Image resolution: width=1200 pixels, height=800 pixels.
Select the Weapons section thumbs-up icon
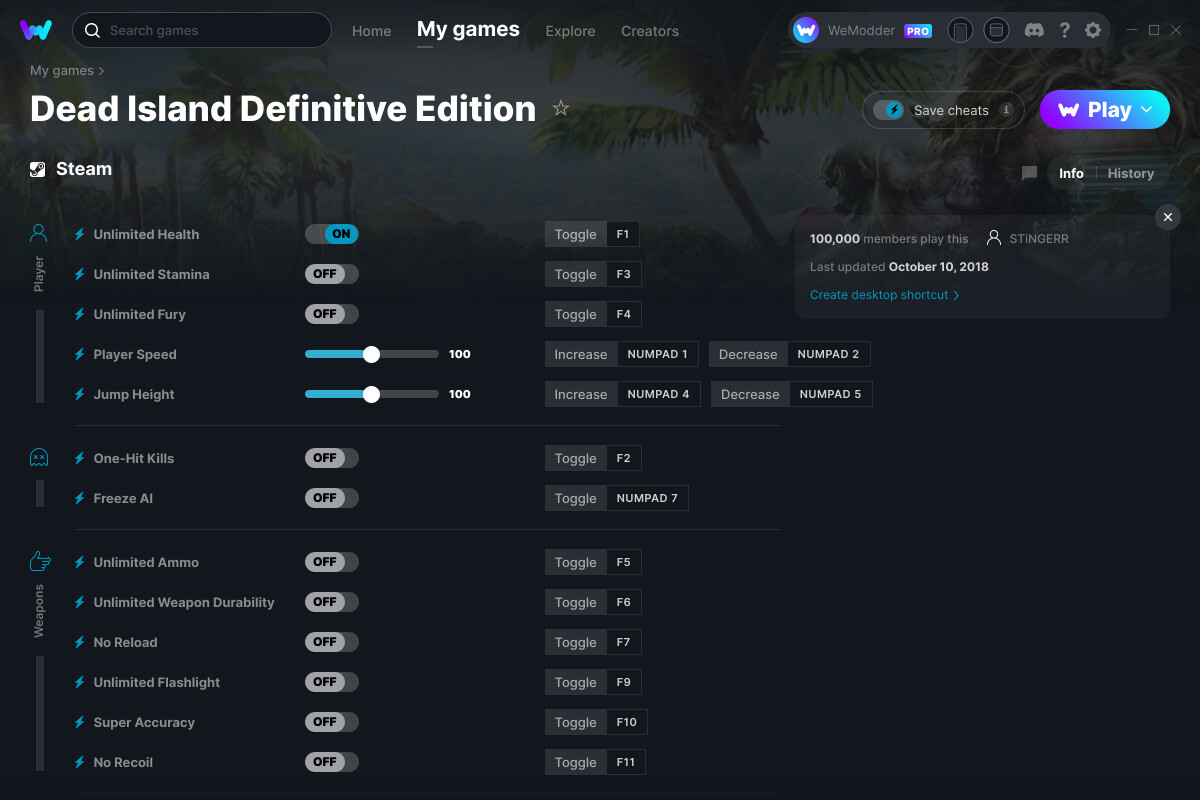38,562
